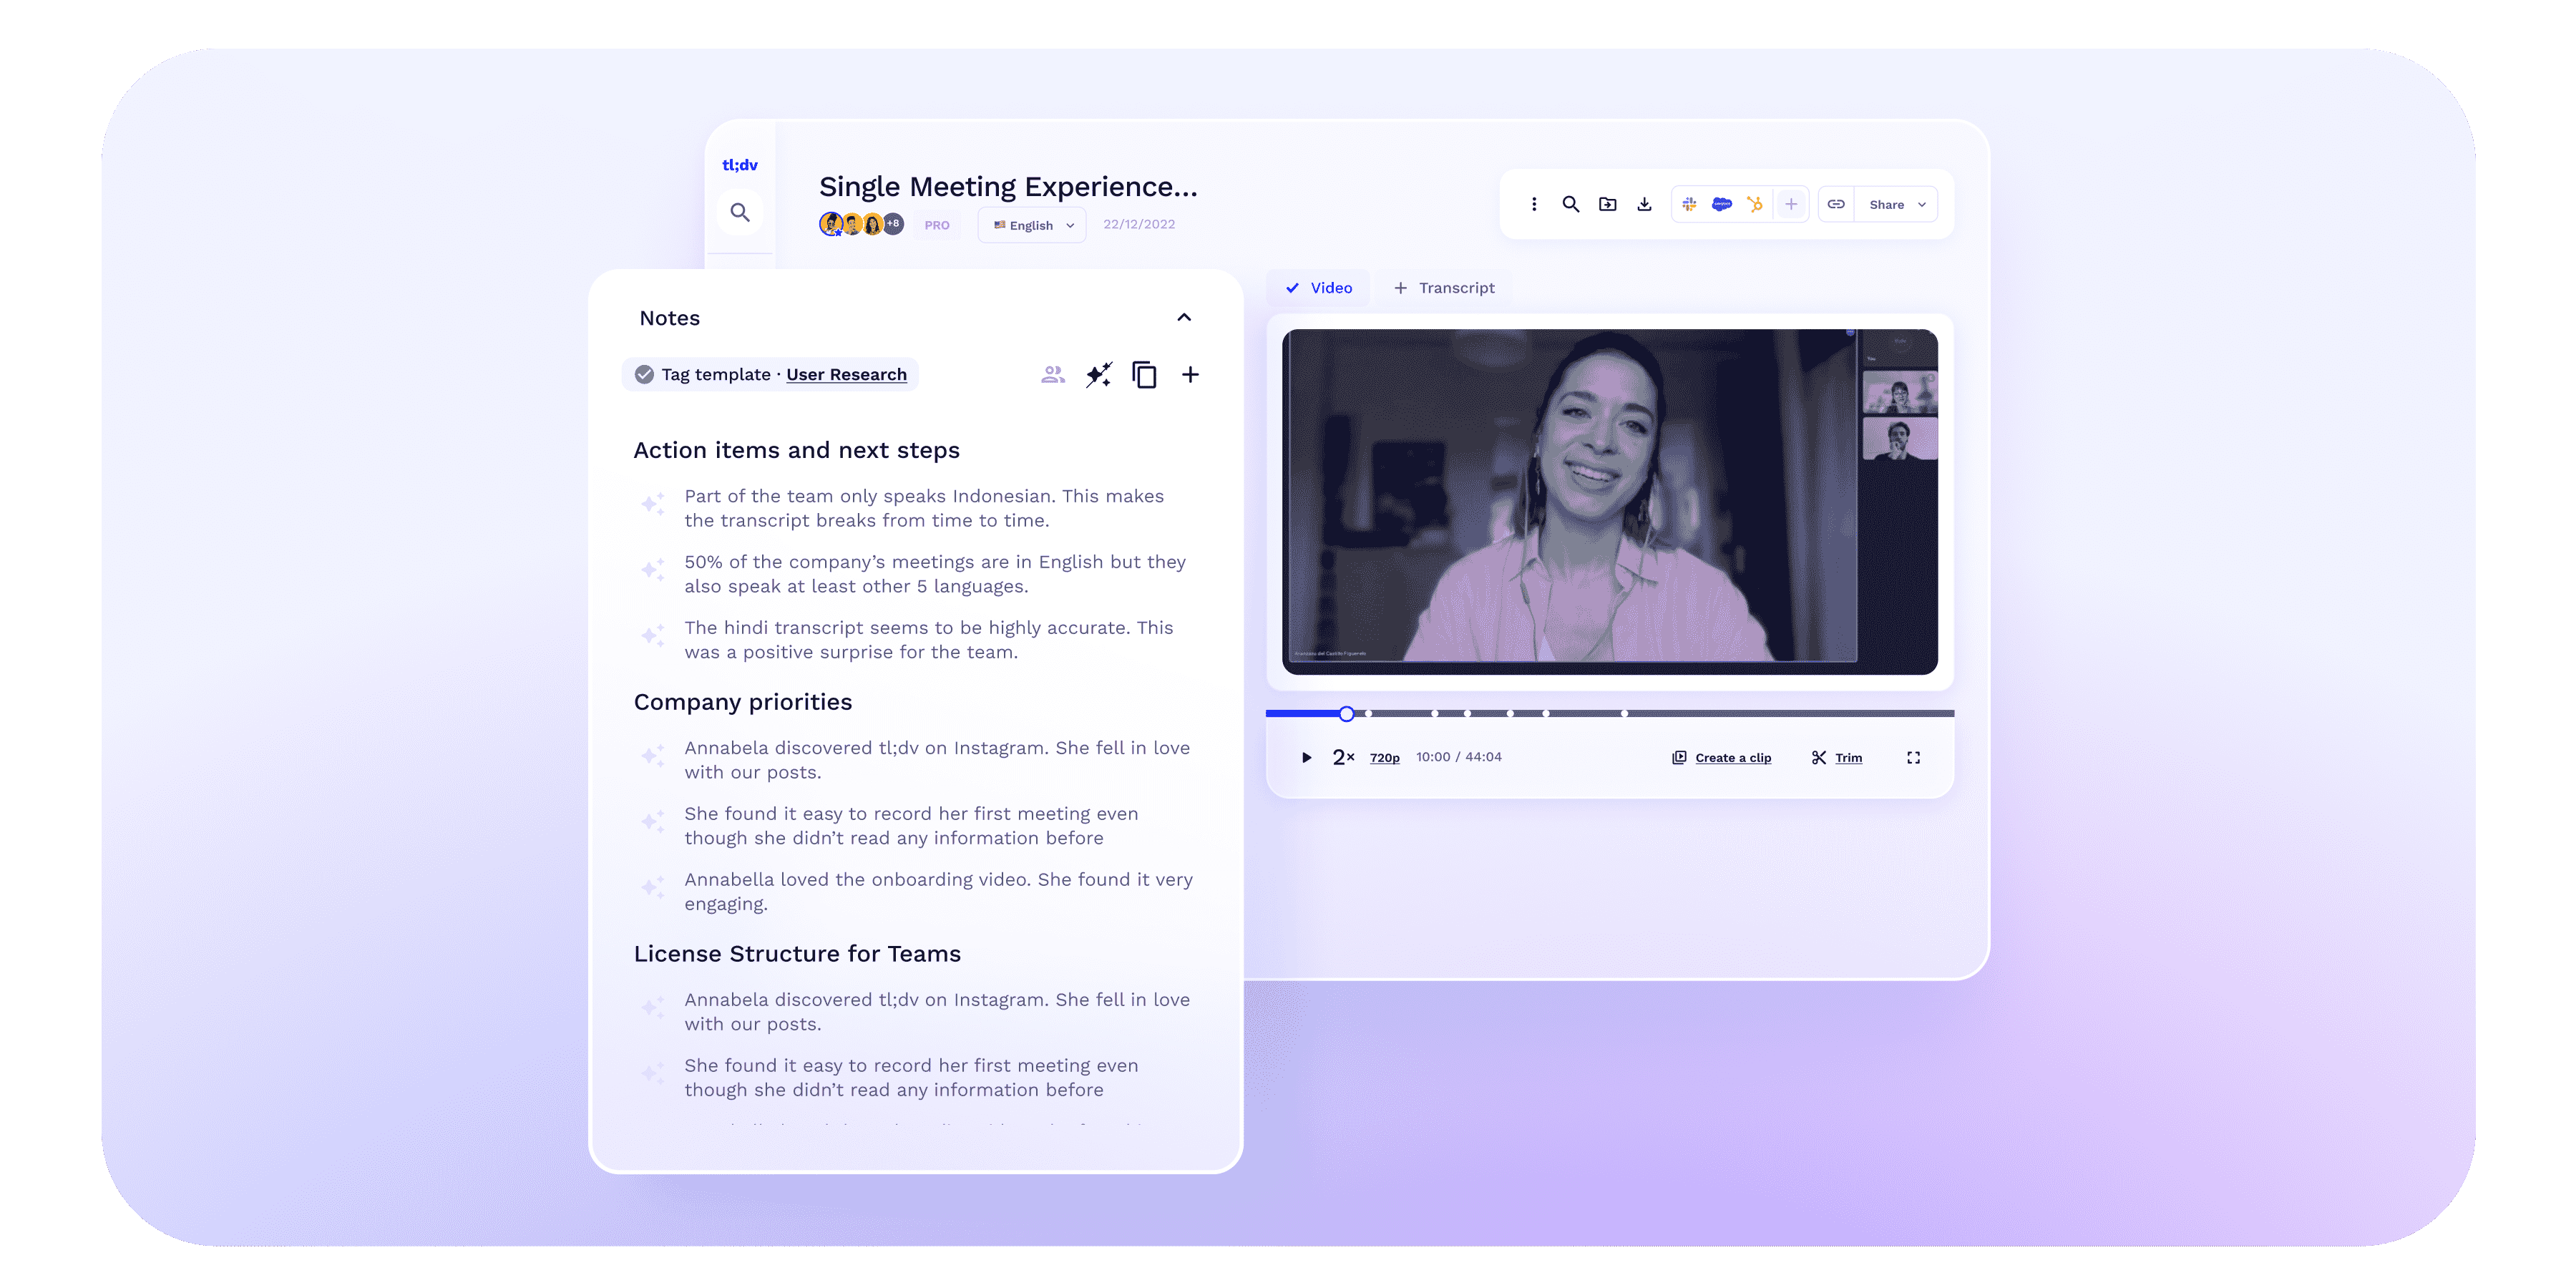2576x1288 pixels.
Task: Download the meeting recording
Action: click(x=1644, y=204)
